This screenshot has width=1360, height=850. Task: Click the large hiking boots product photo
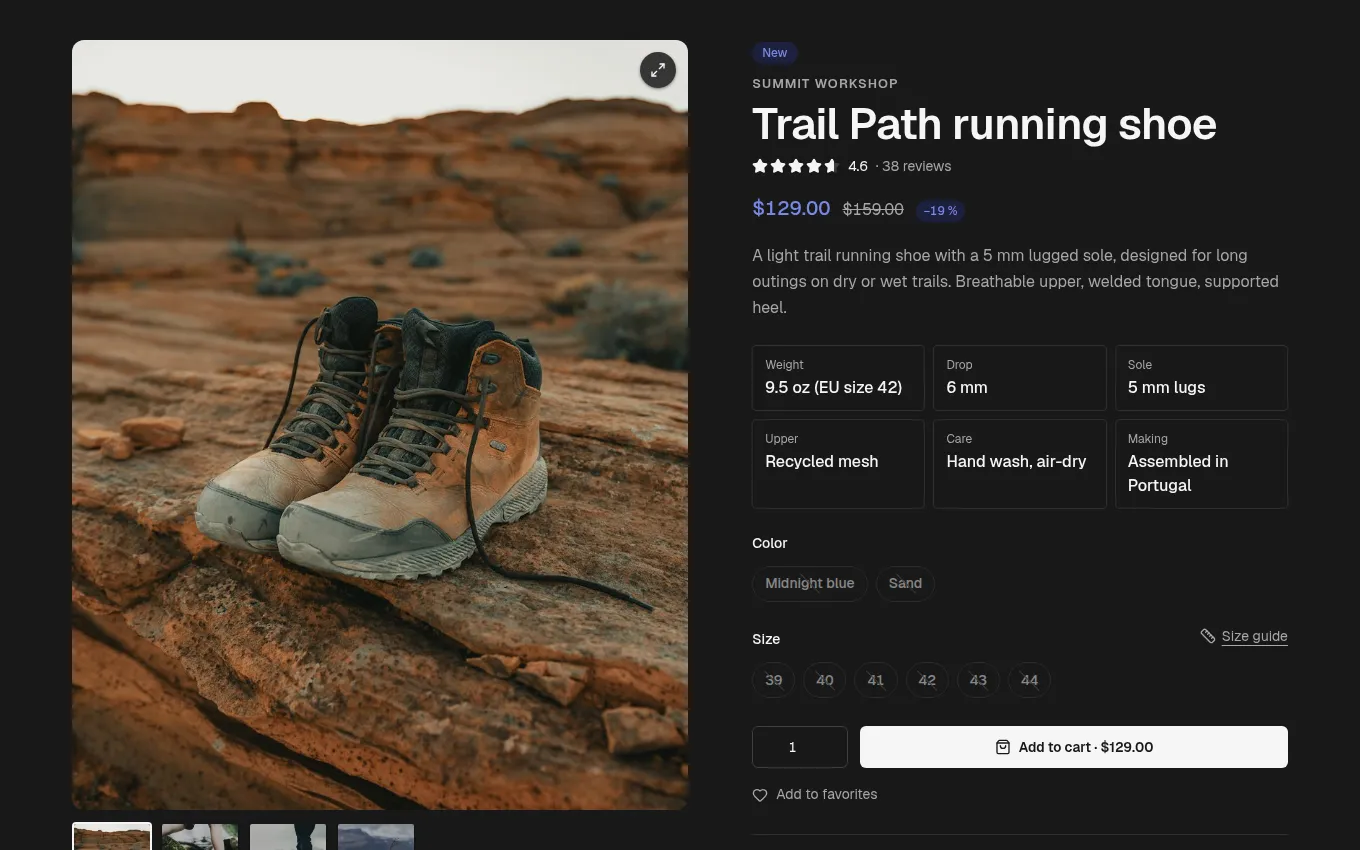click(380, 425)
